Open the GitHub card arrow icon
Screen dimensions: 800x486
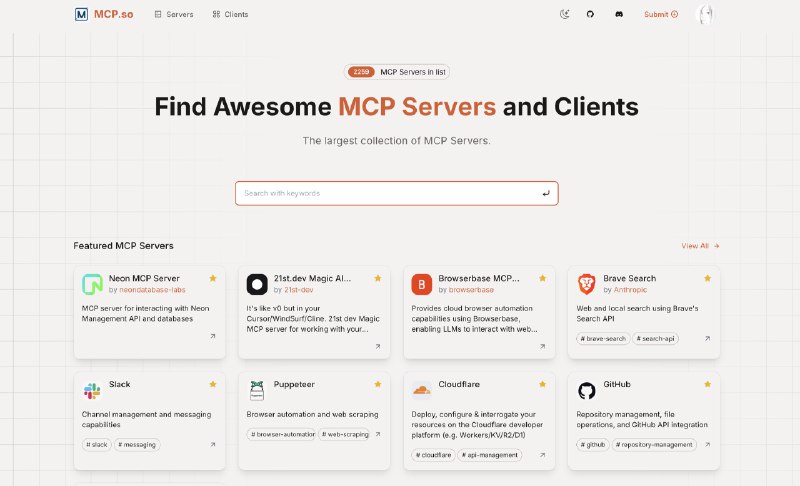pos(707,445)
